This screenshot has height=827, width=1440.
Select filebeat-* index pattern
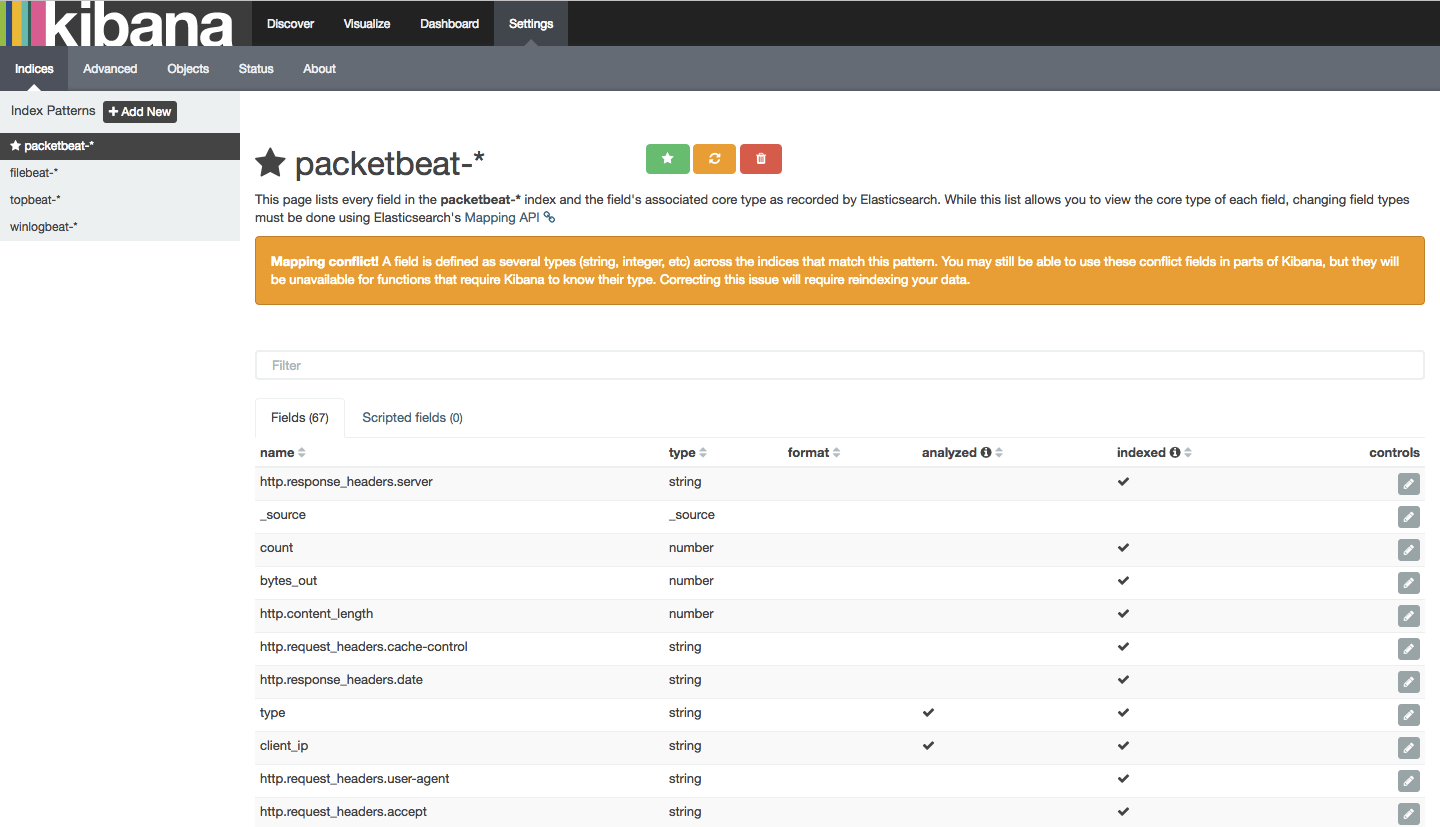(x=120, y=173)
